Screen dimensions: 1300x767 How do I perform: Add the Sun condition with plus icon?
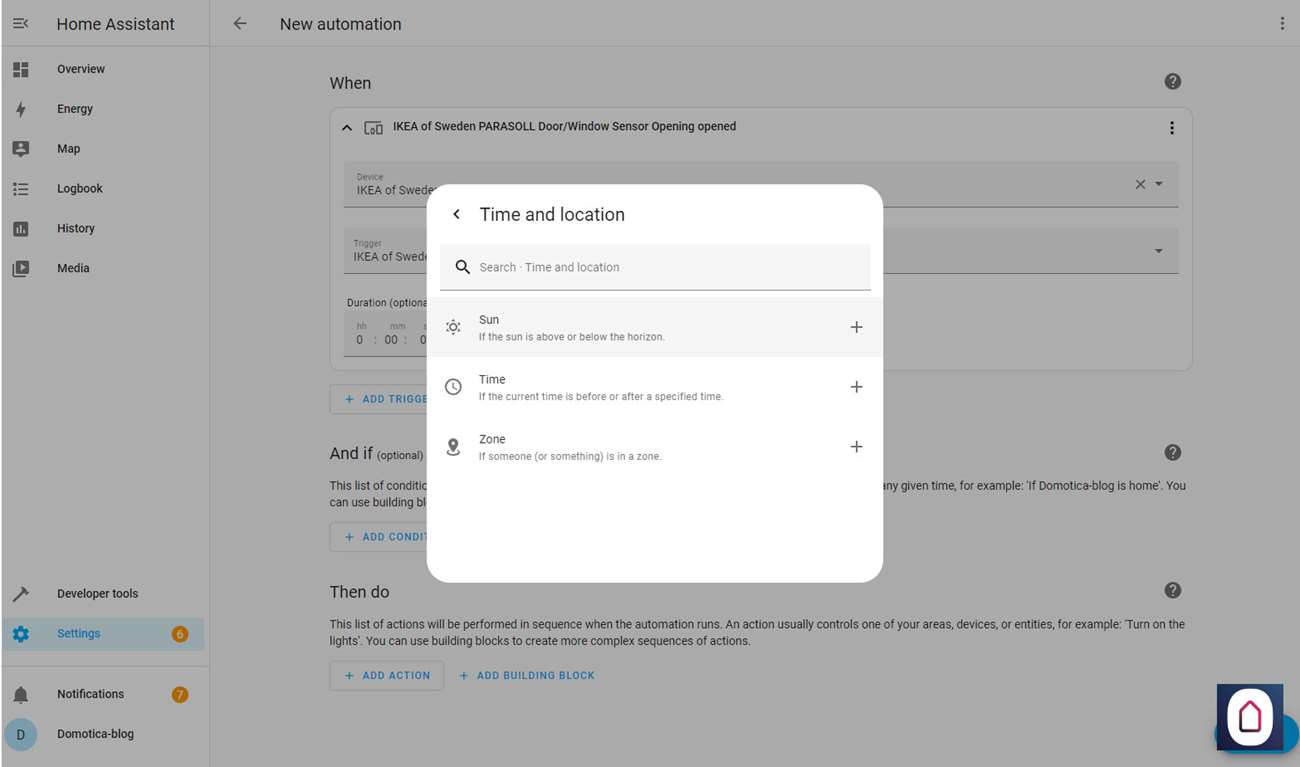click(x=856, y=327)
